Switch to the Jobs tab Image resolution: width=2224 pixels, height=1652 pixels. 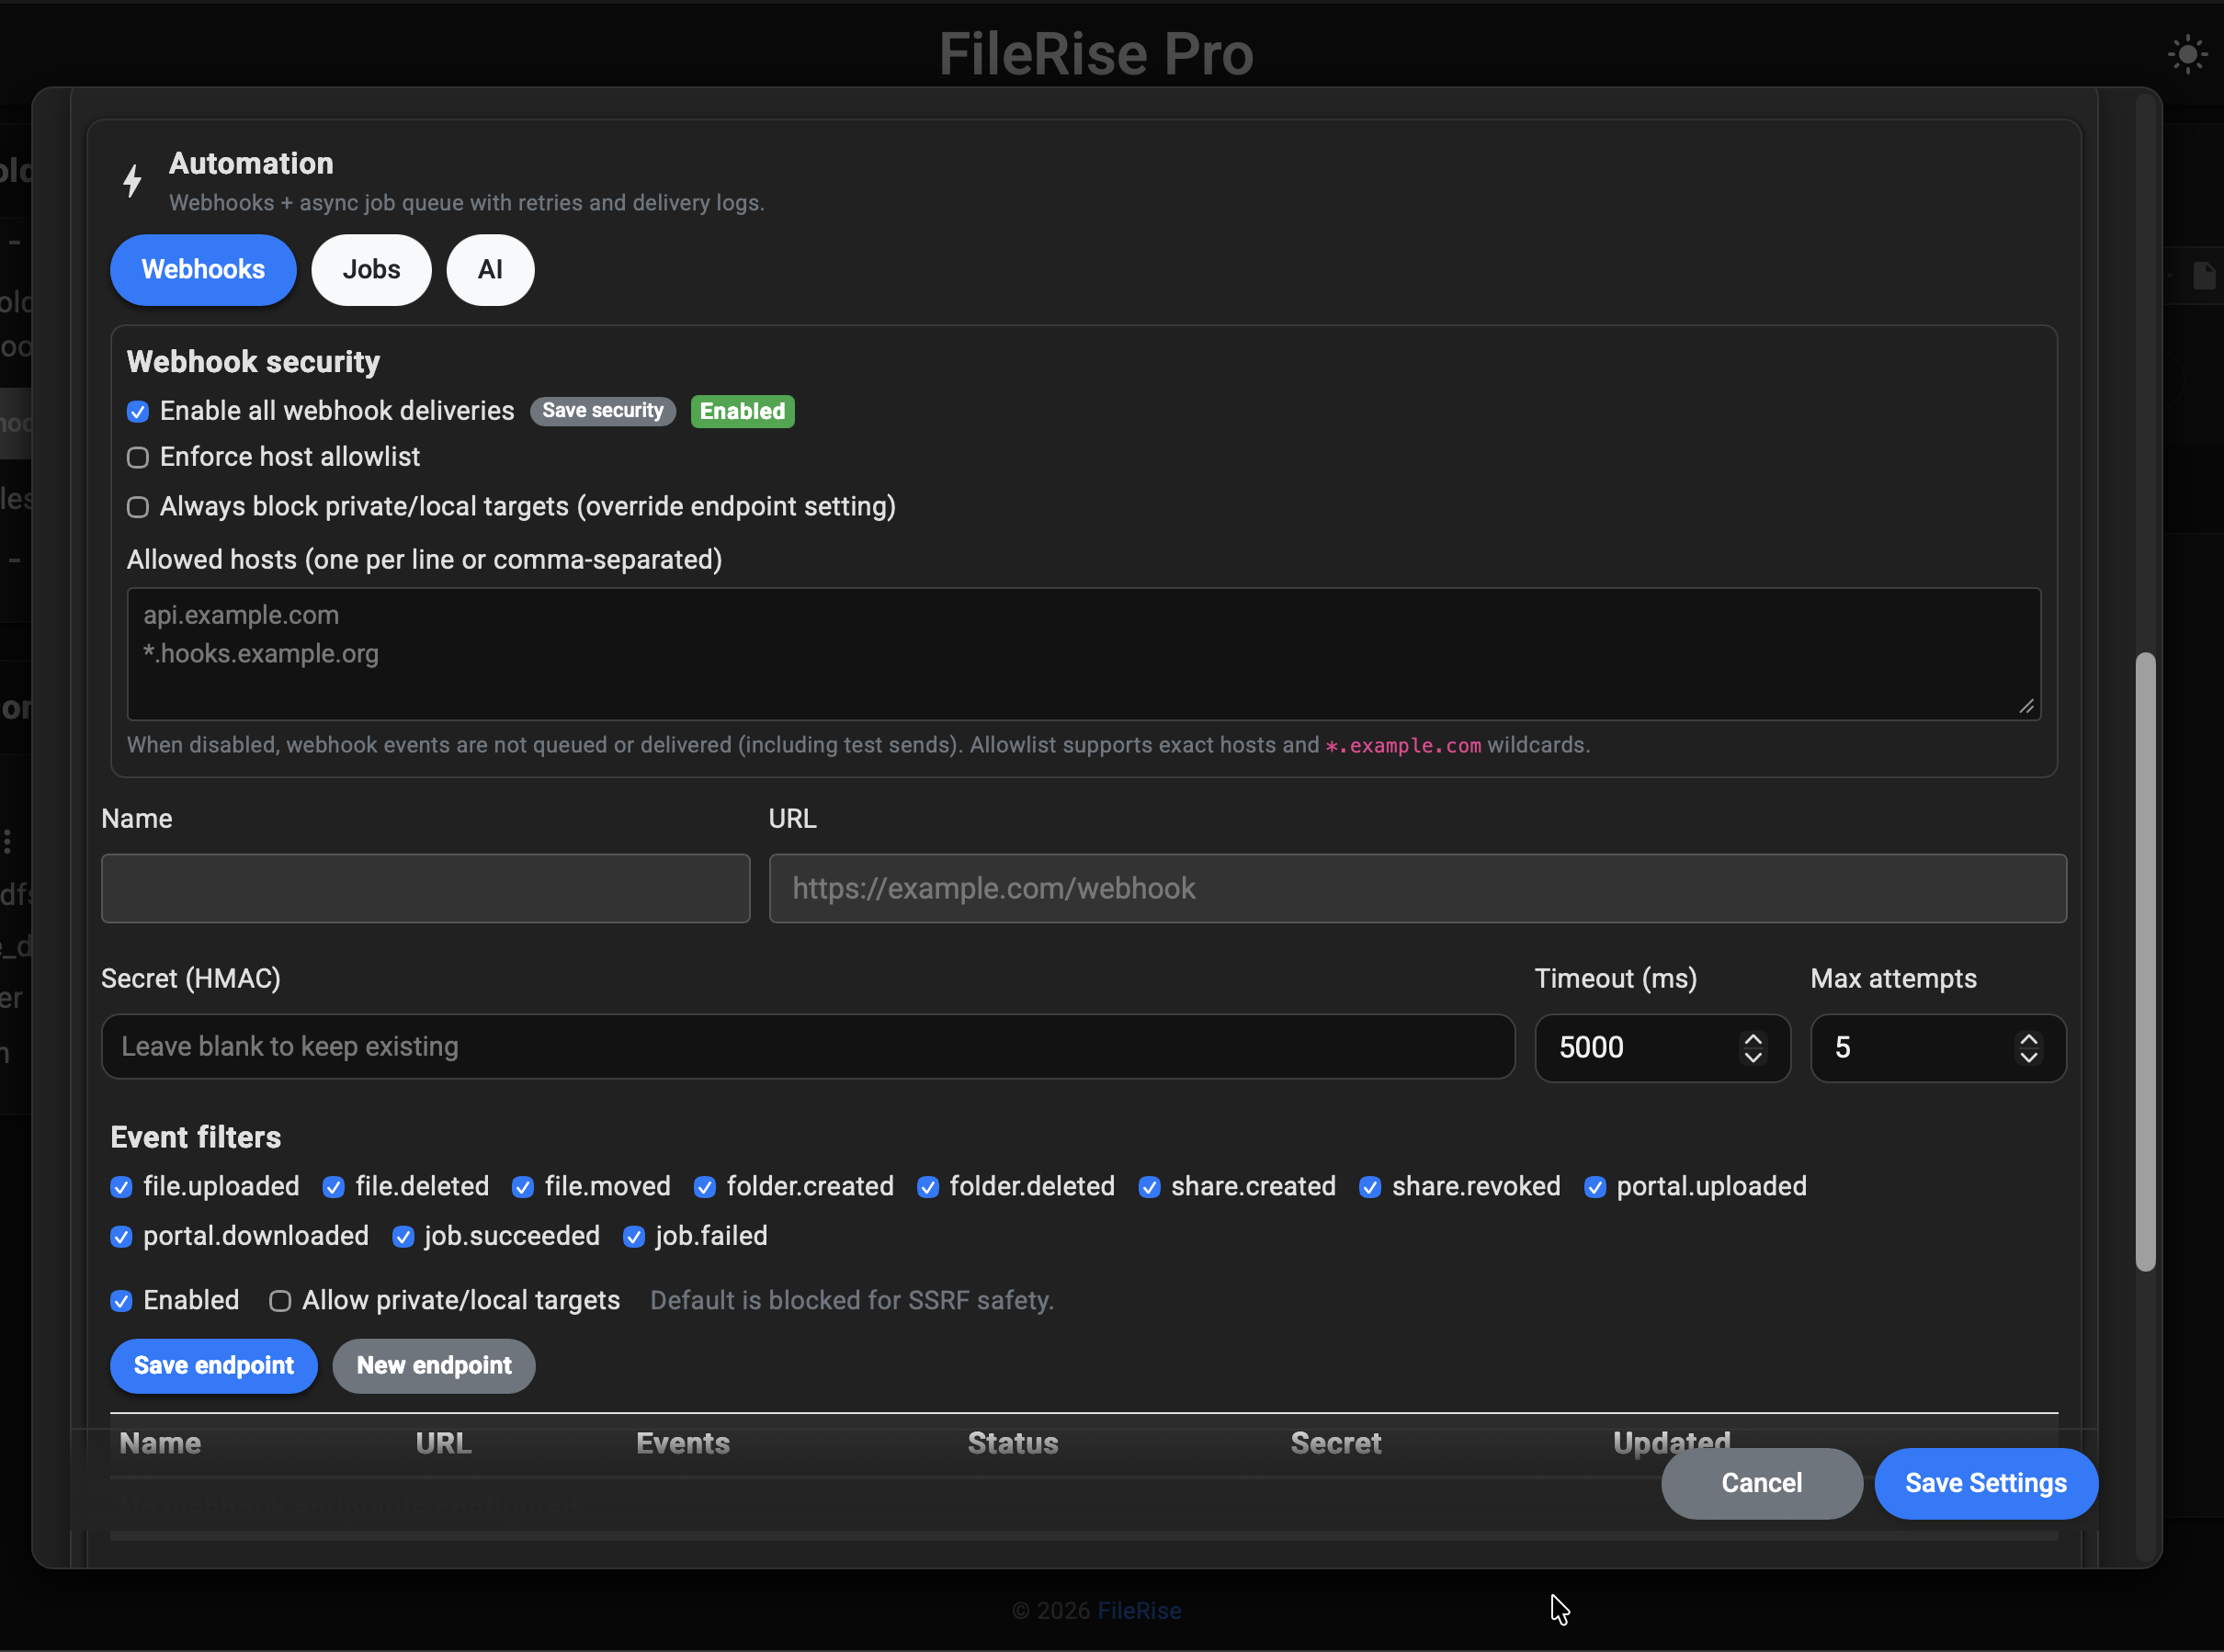click(371, 269)
